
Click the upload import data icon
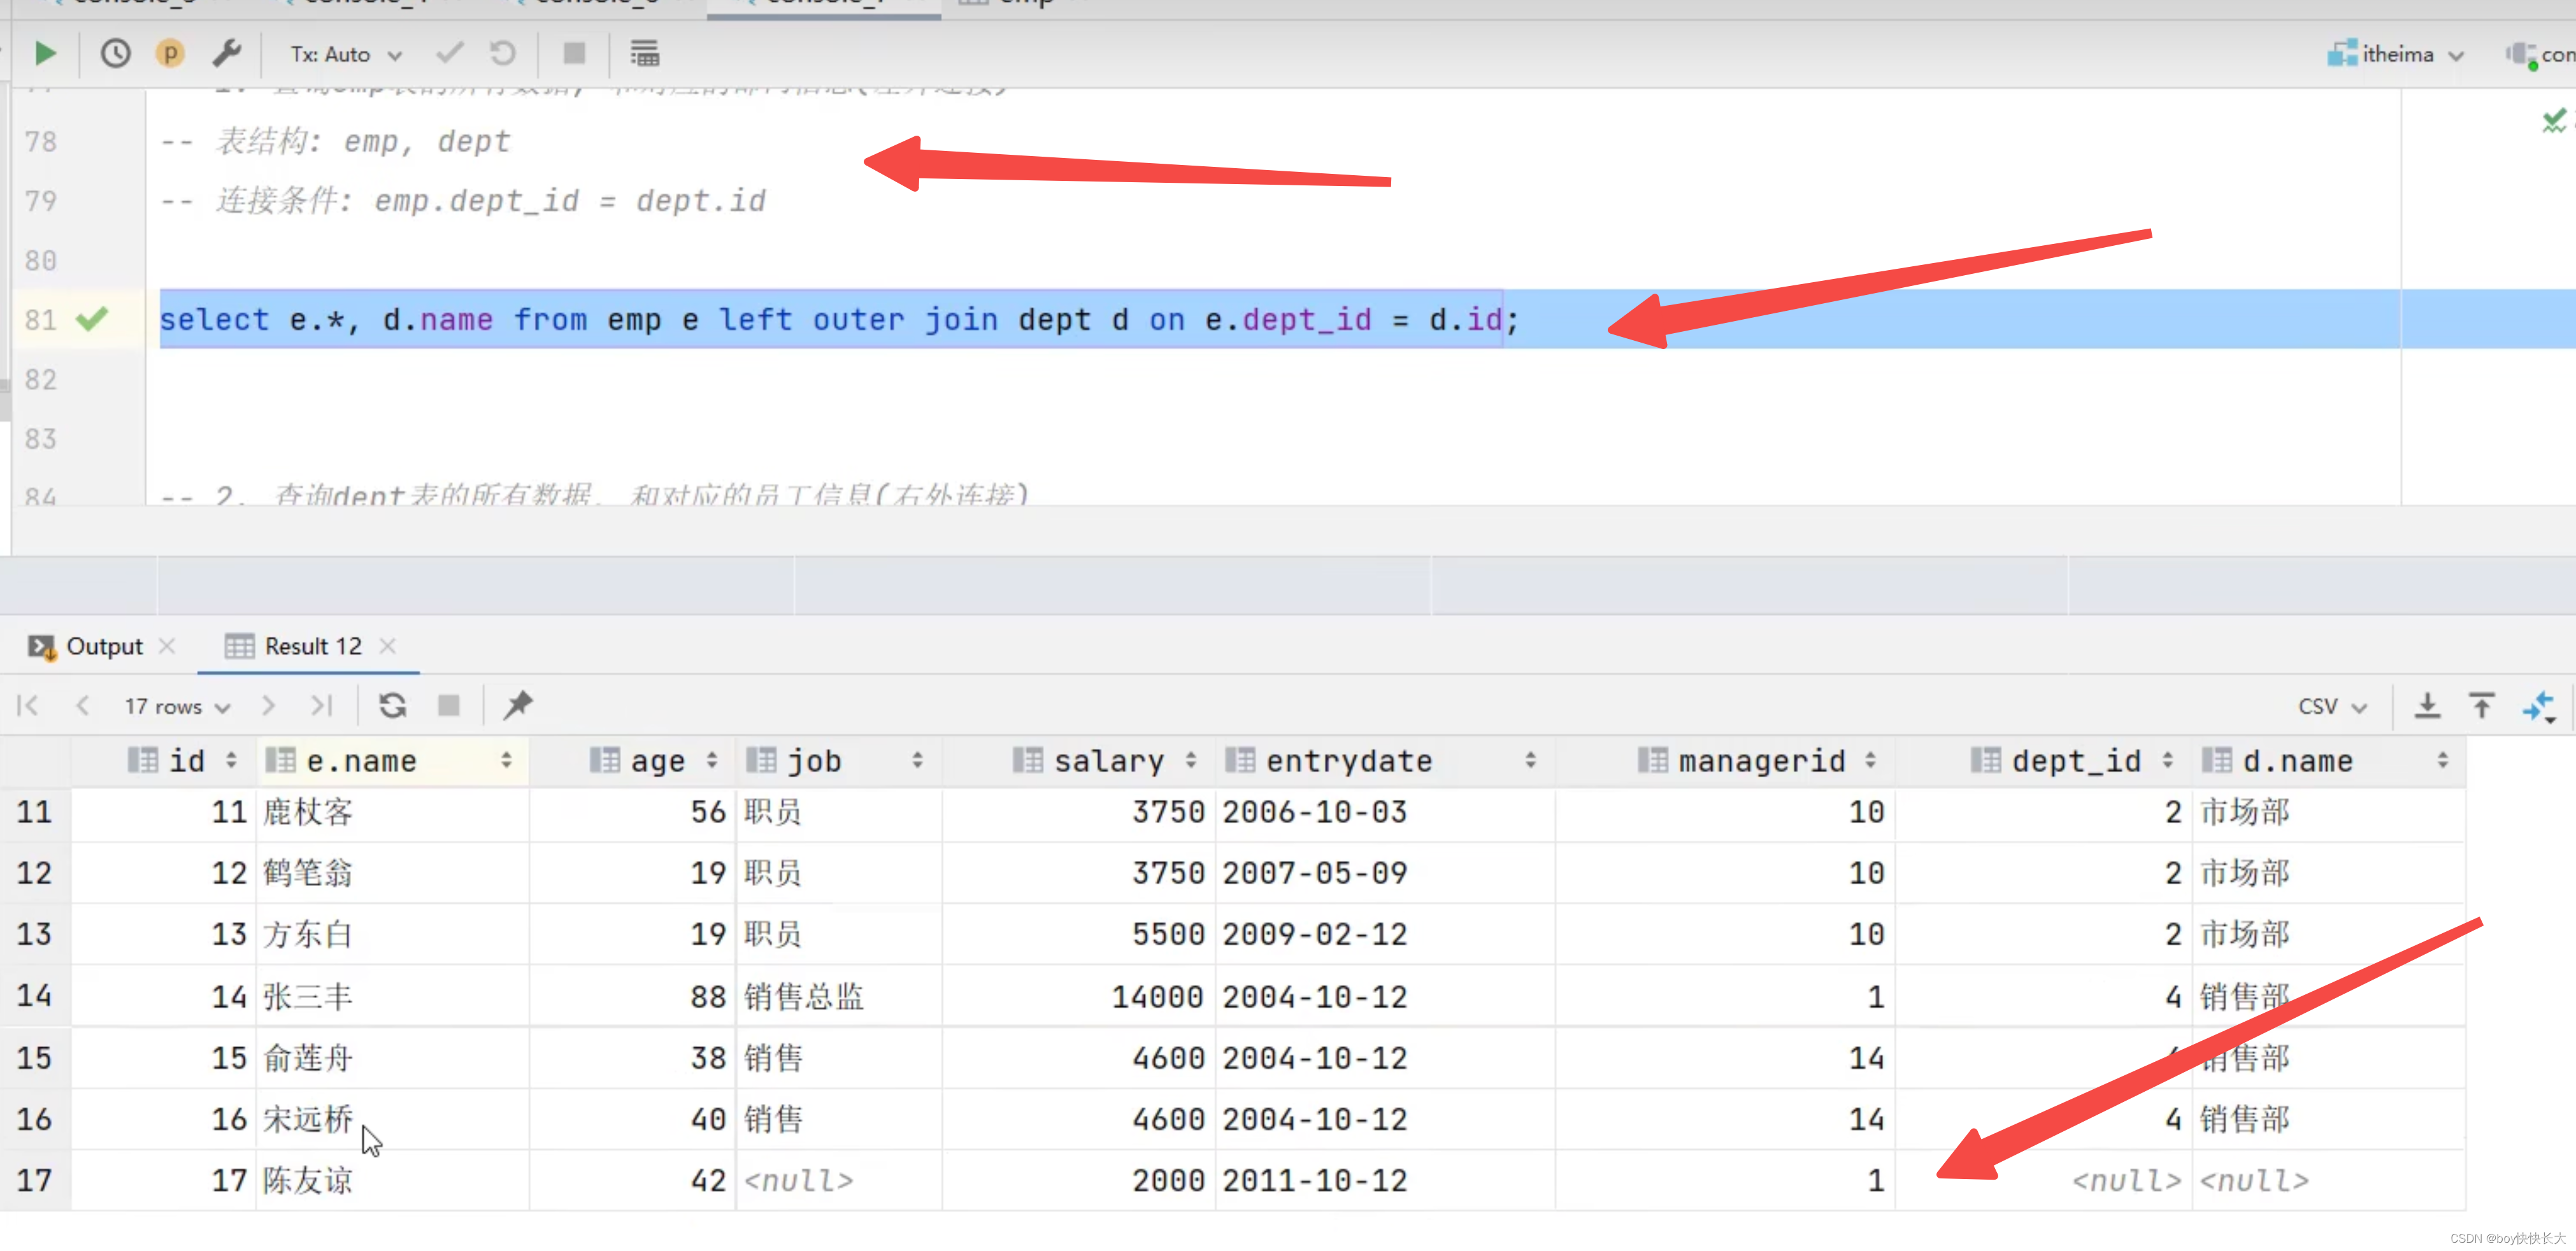pyautogui.click(x=2482, y=706)
